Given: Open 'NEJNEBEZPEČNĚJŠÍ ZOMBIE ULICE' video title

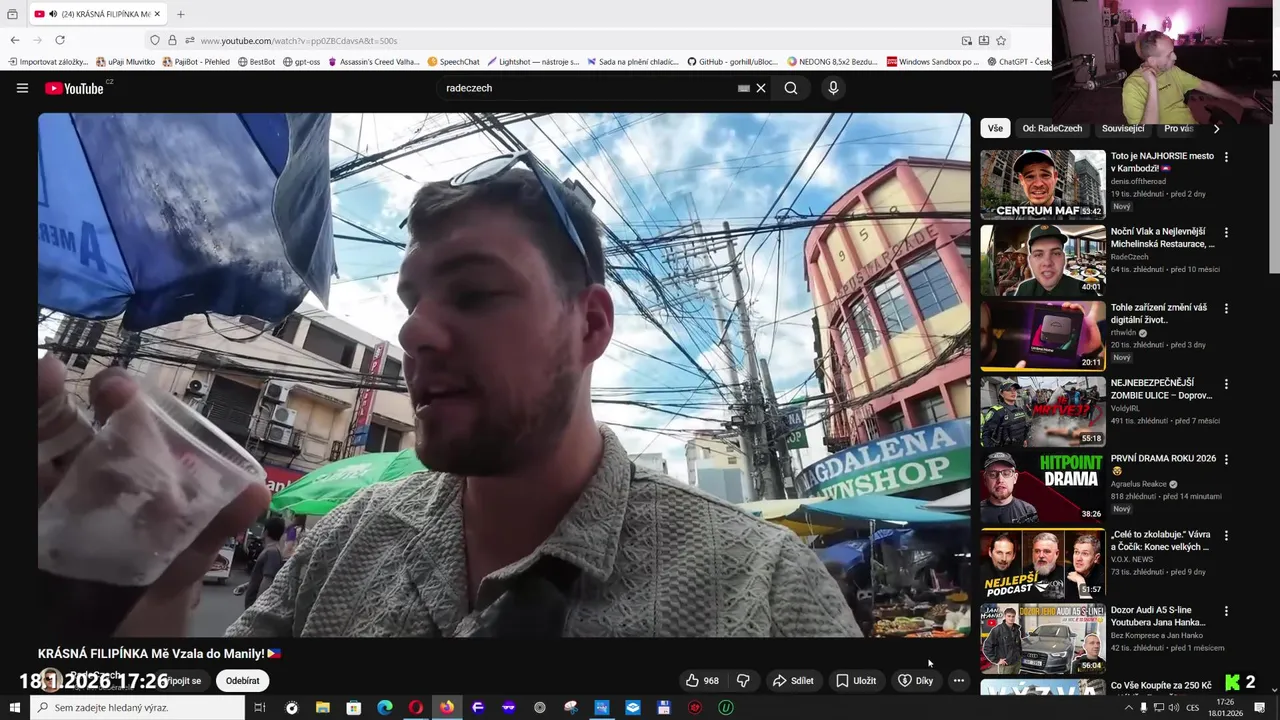Looking at the screenshot, I should tap(1163, 389).
